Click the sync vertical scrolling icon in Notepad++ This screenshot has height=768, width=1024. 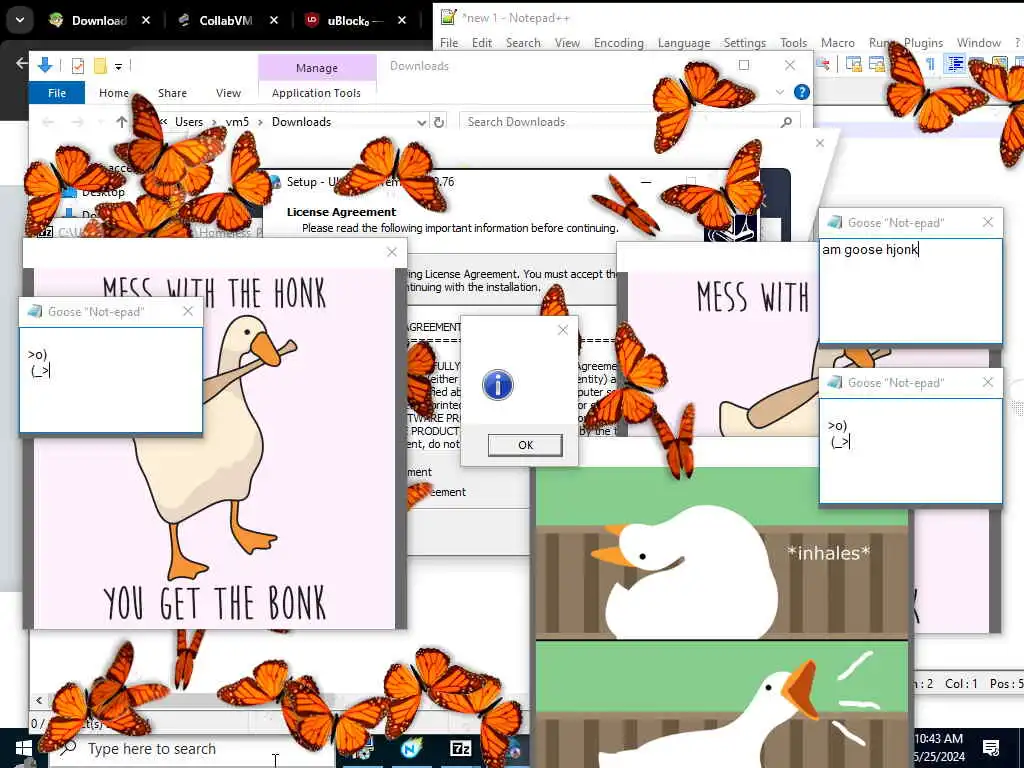854,63
